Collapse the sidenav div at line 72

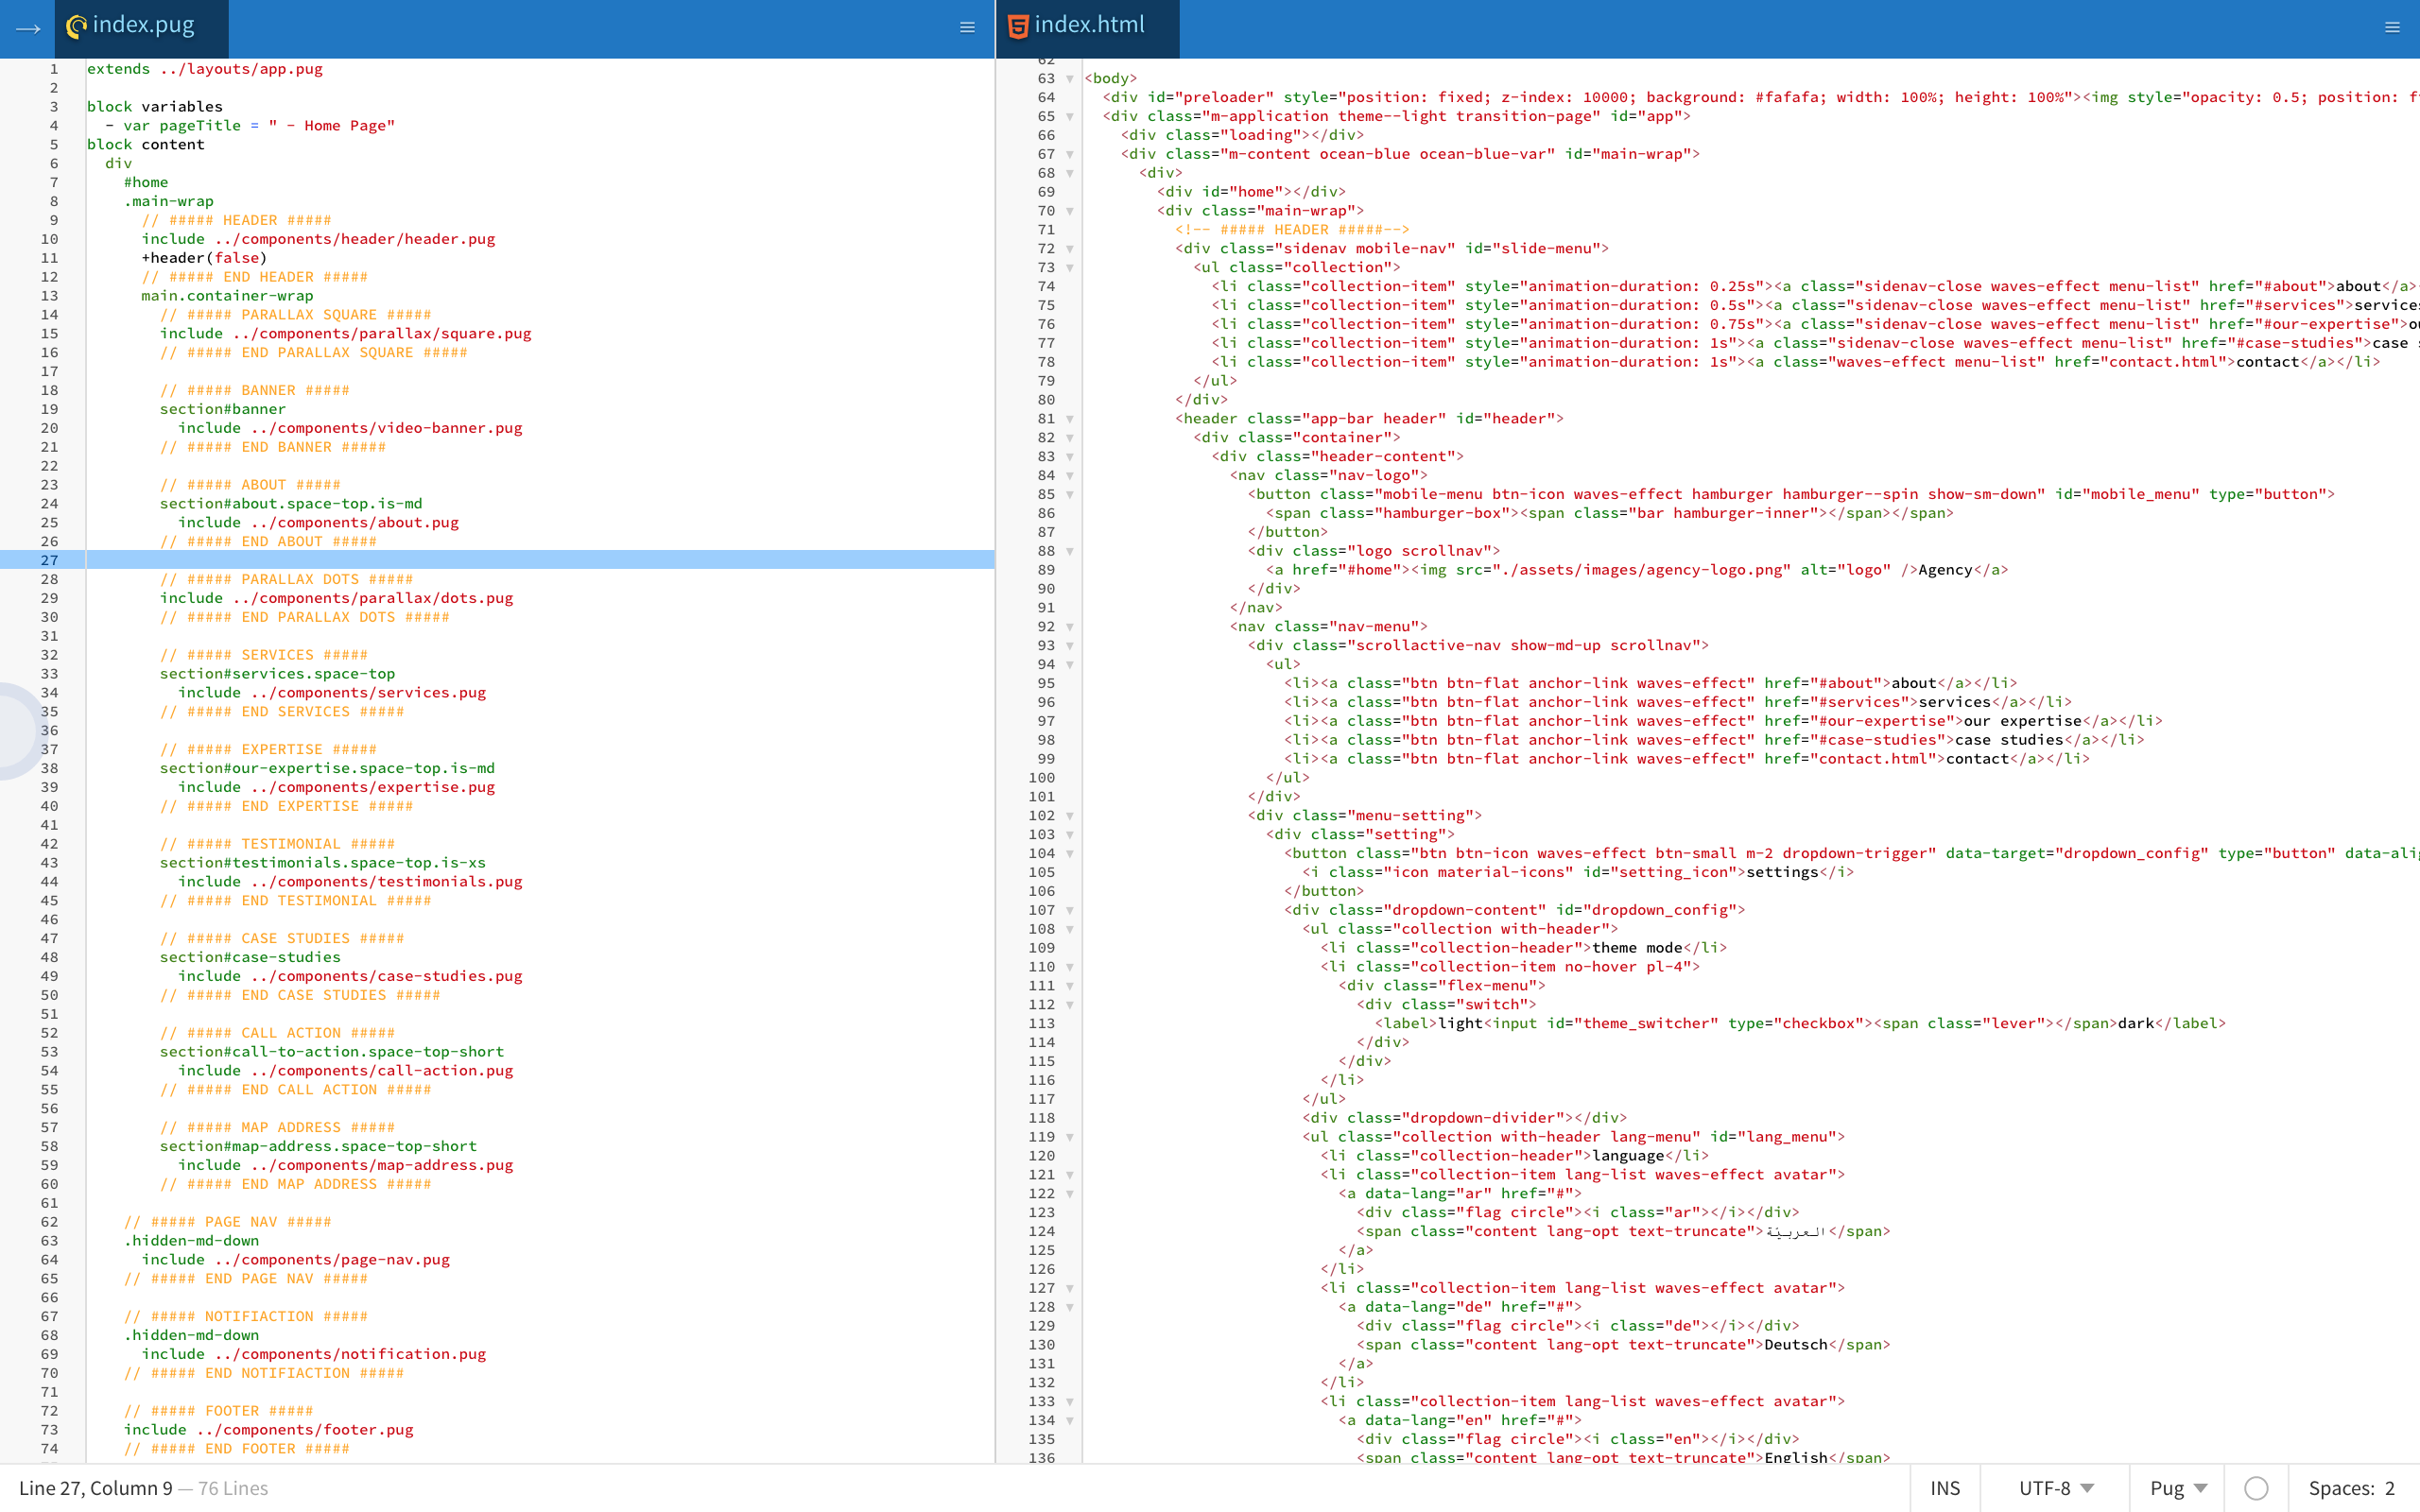point(1070,249)
